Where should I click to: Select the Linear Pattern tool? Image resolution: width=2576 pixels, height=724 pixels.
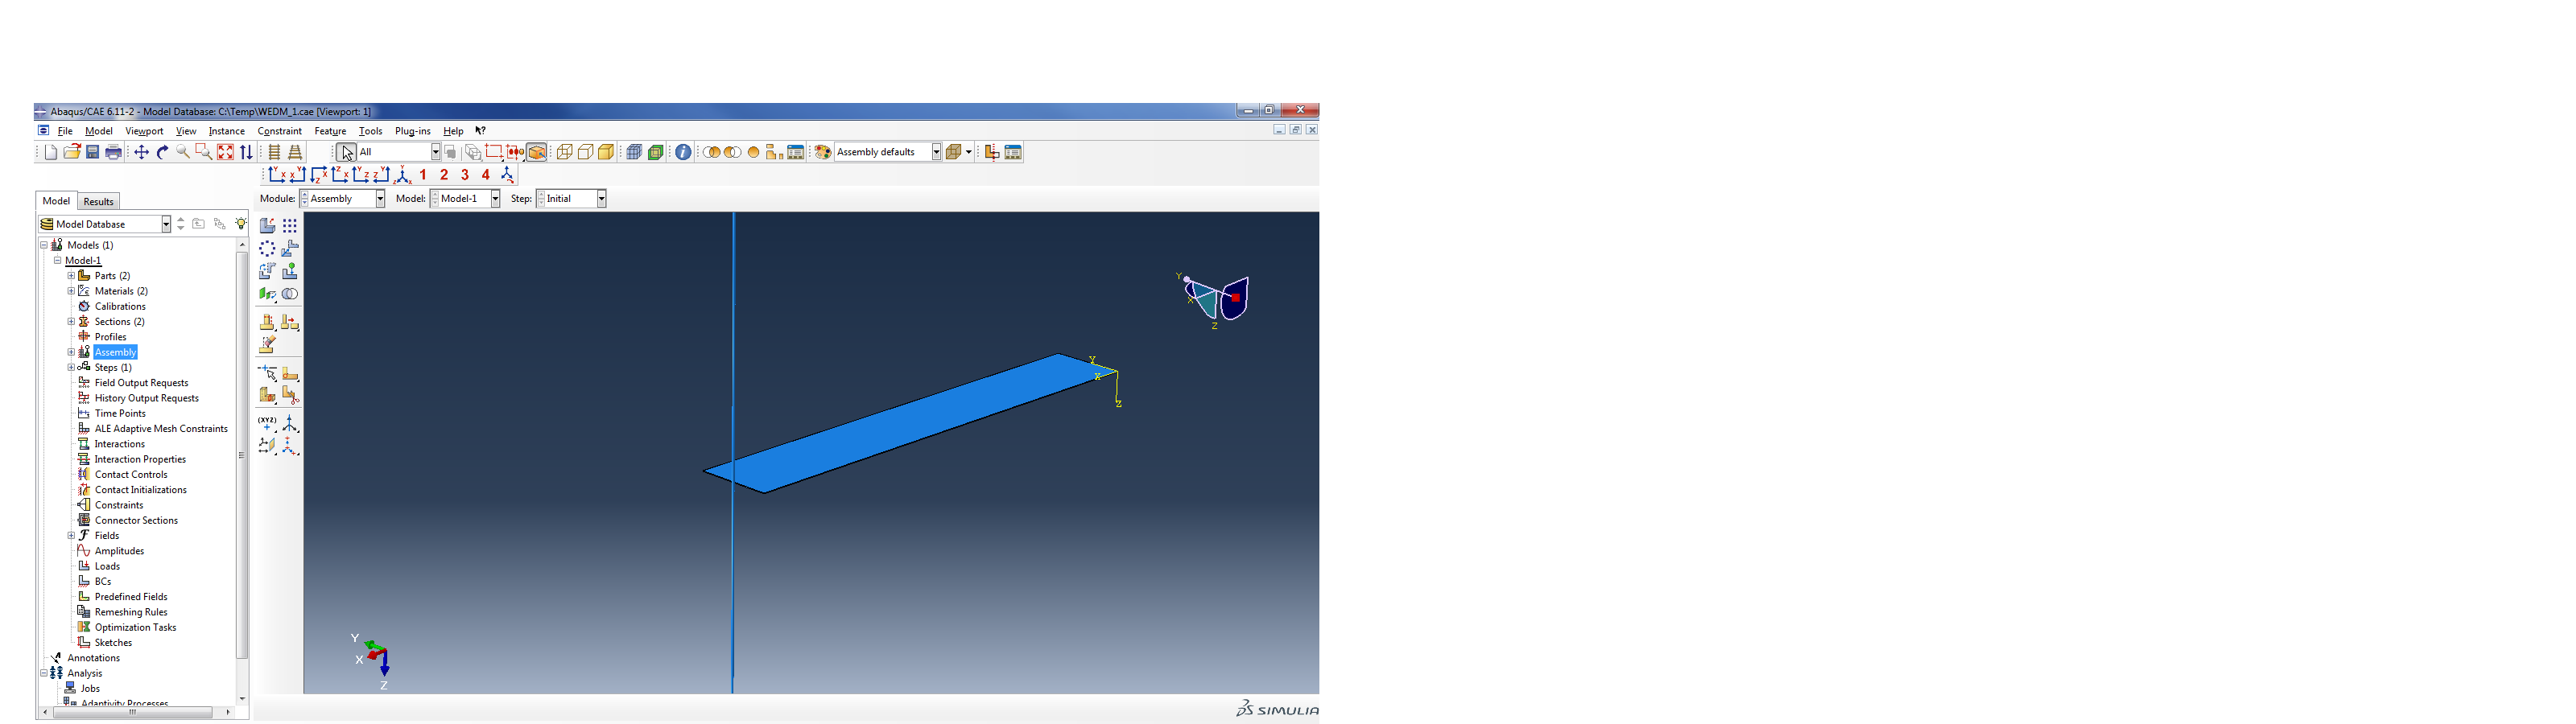tap(290, 226)
